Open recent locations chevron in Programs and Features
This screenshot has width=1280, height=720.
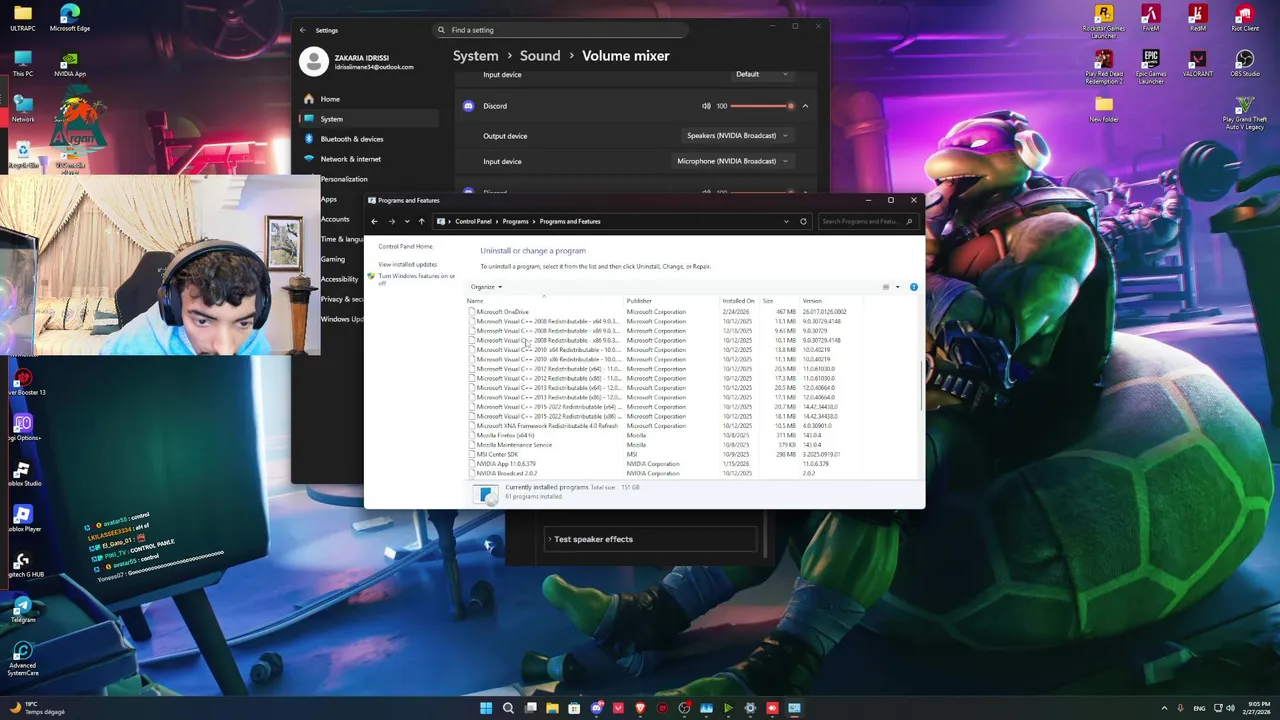[x=406, y=221]
